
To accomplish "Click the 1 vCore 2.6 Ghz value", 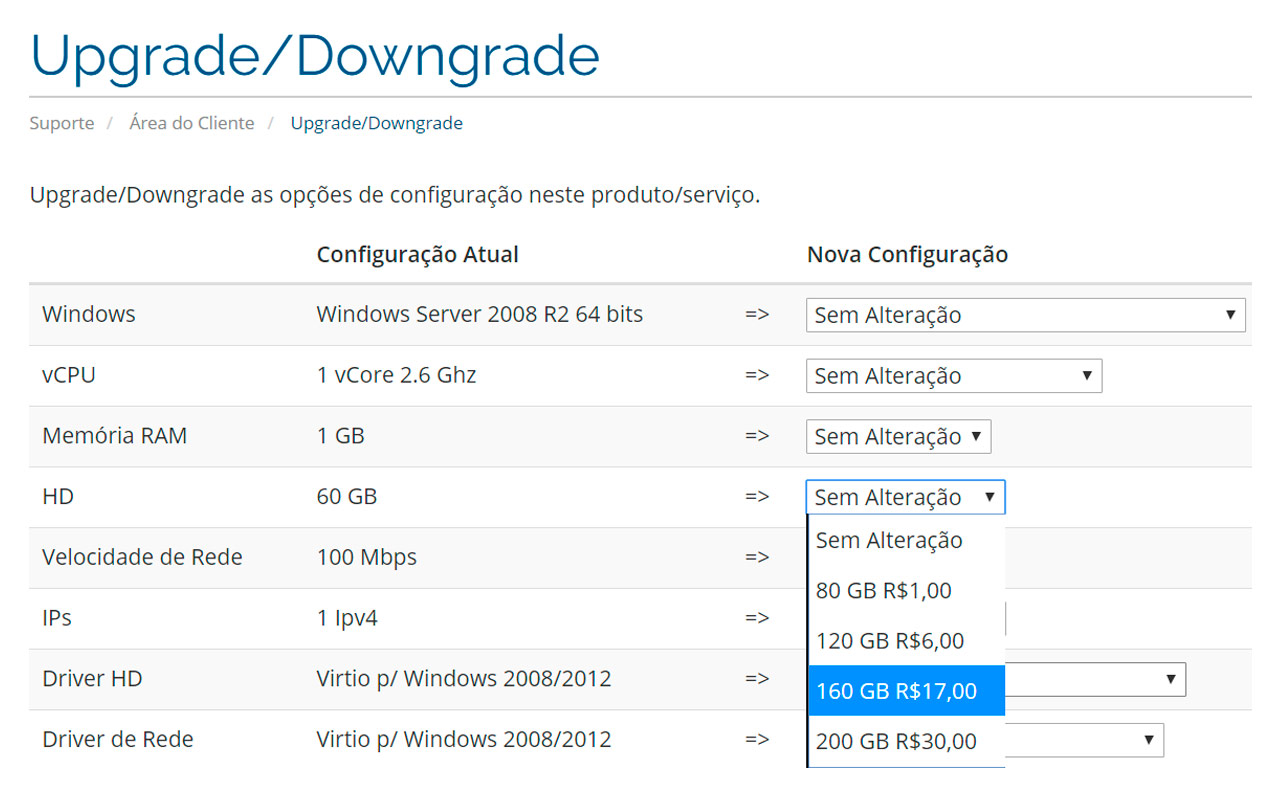I will pos(397,375).
